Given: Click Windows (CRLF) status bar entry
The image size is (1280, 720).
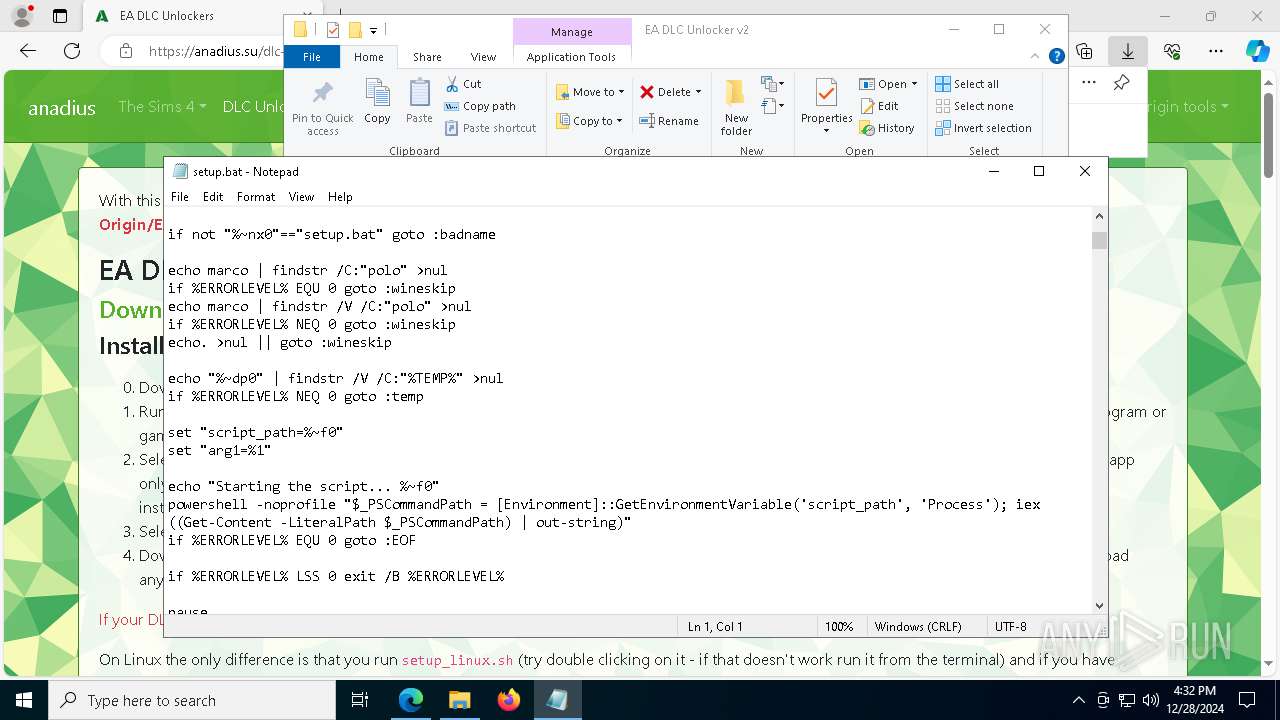Looking at the screenshot, I should (x=918, y=627).
